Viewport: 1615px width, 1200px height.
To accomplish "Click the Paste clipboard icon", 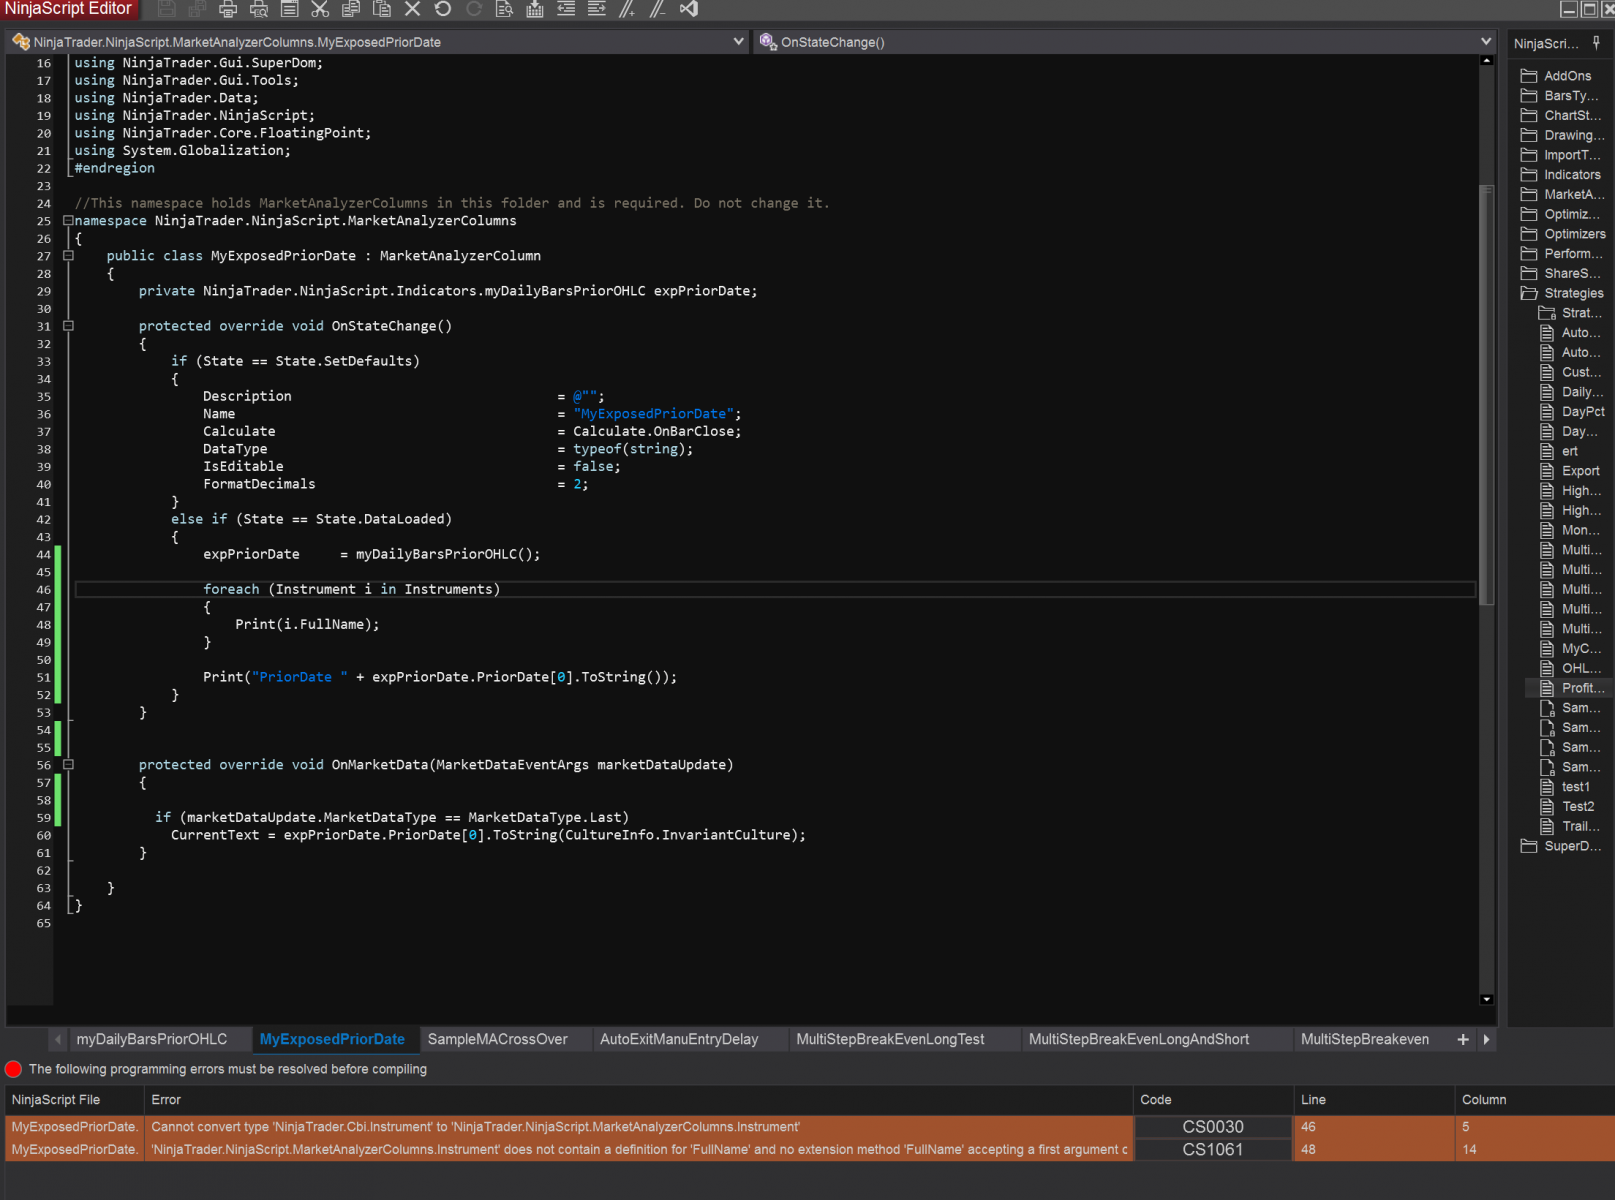I will 381,9.
